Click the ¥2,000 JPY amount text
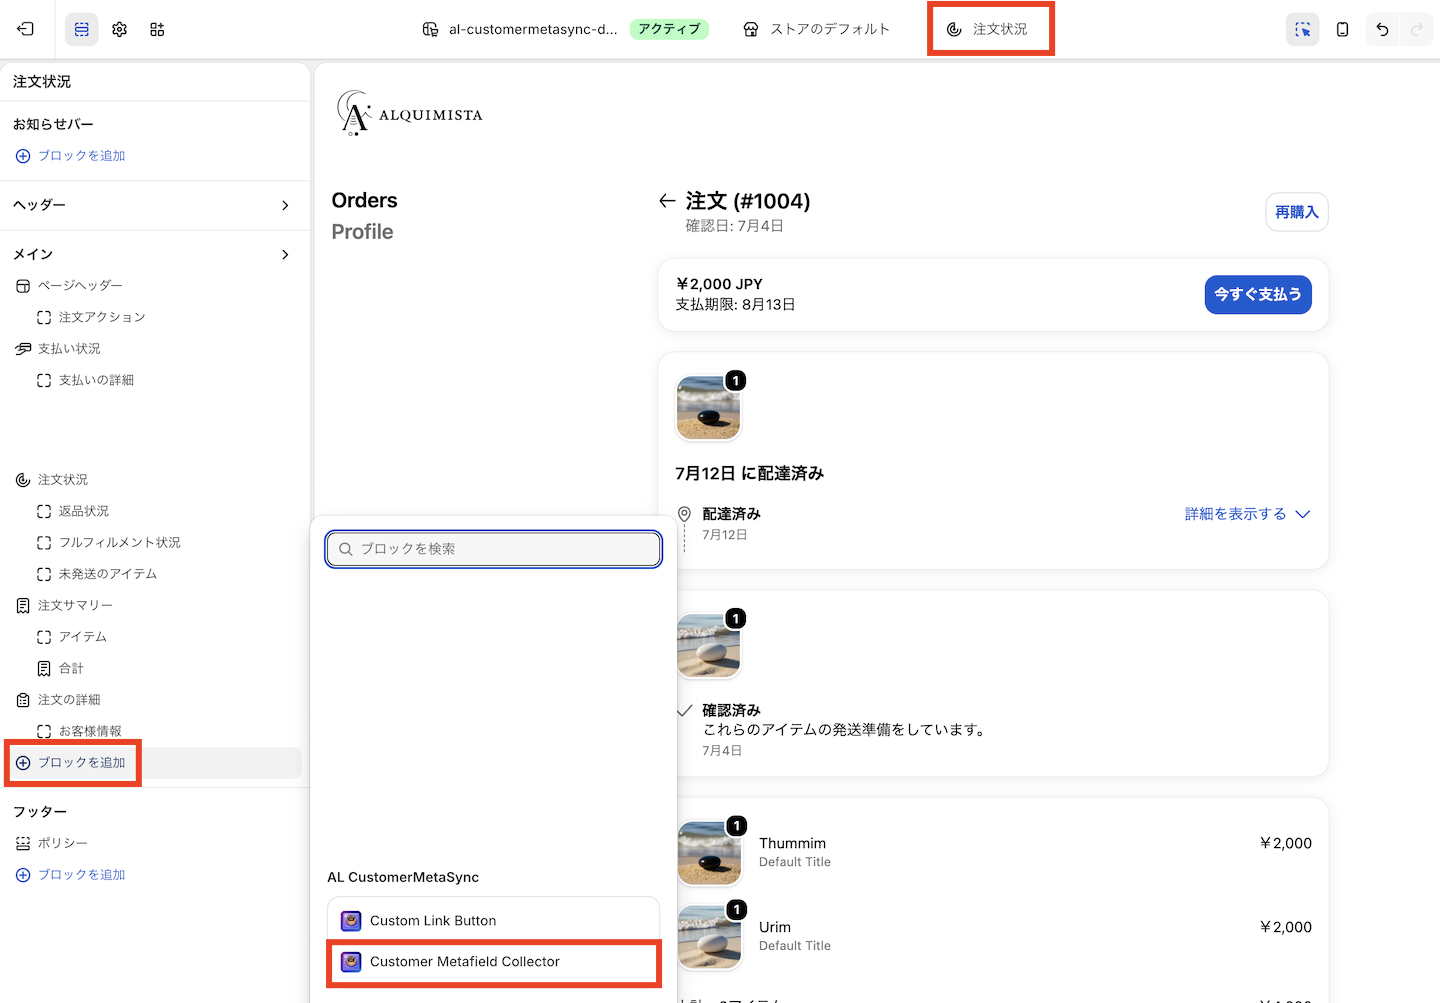 (x=719, y=284)
